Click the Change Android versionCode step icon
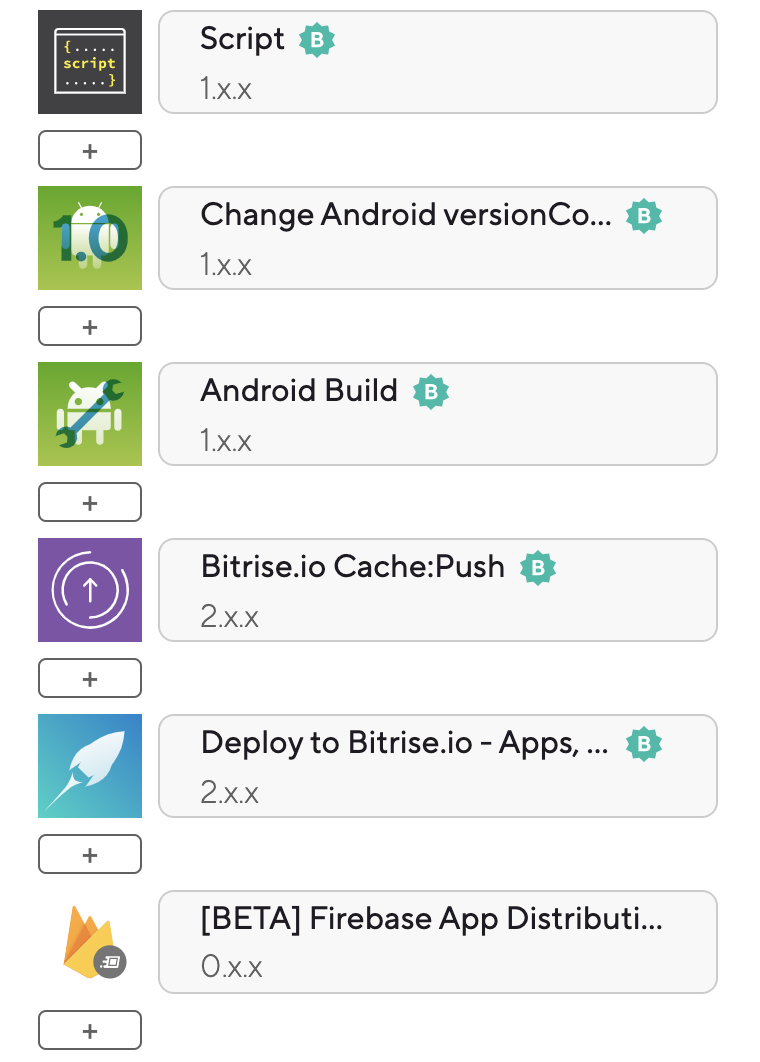Viewport: 760px width, 1062px height. (x=90, y=238)
